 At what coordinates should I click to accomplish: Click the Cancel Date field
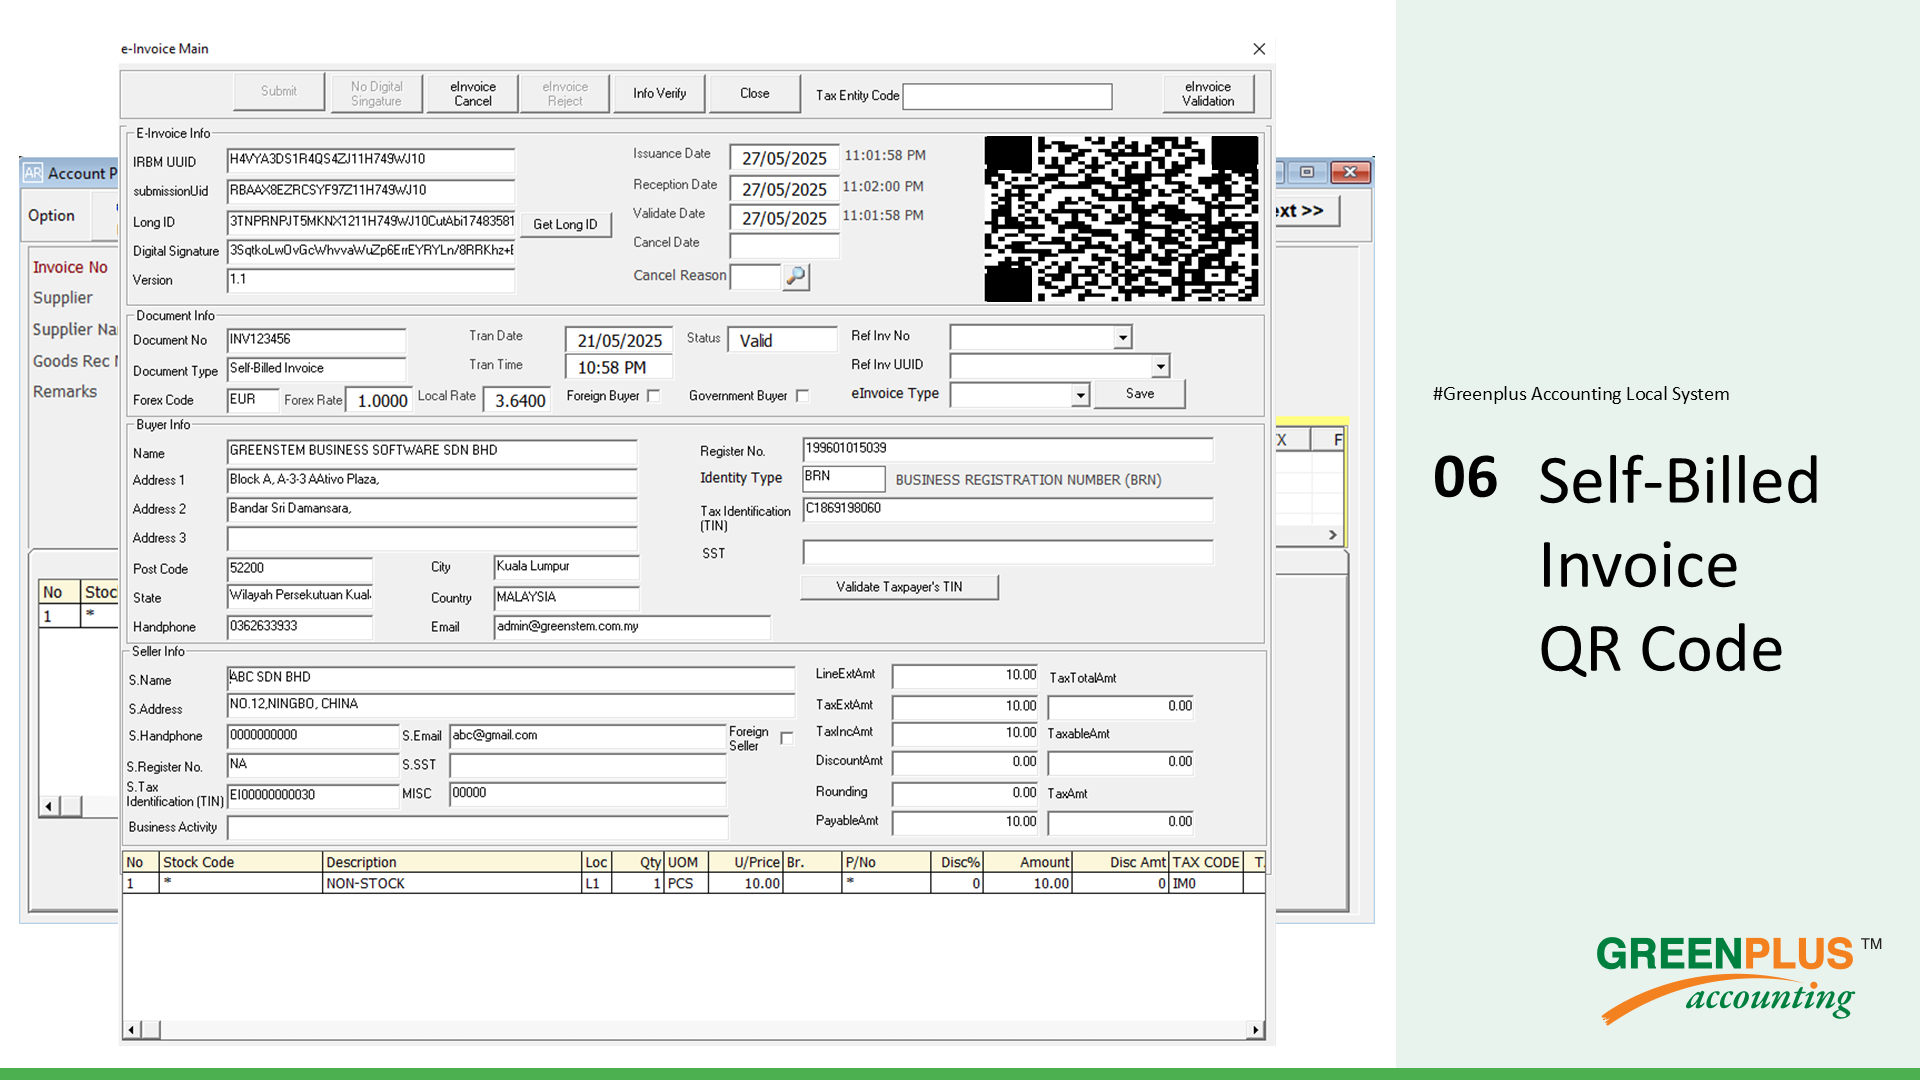click(784, 246)
